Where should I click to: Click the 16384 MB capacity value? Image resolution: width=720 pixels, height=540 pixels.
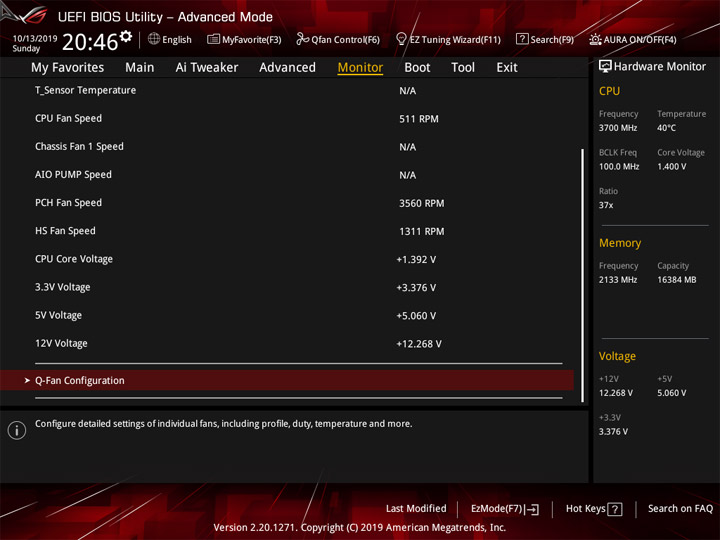tap(677, 280)
